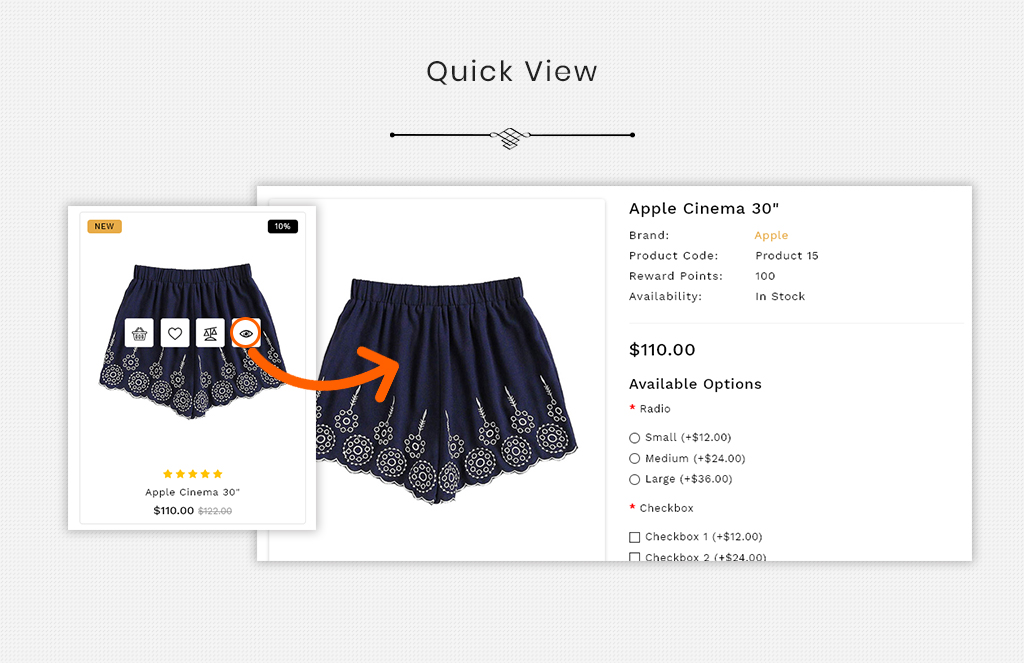This screenshot has height=663, width=1024.
Task: Check Checkbox 1 (+$12.00)
Action: [x=634, y=537]
